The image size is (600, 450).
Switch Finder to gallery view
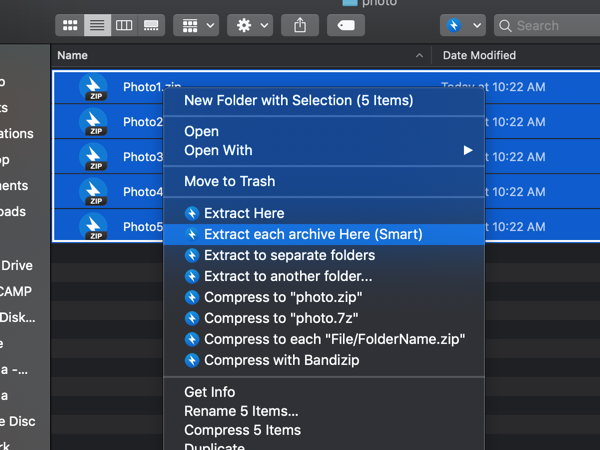151,25
